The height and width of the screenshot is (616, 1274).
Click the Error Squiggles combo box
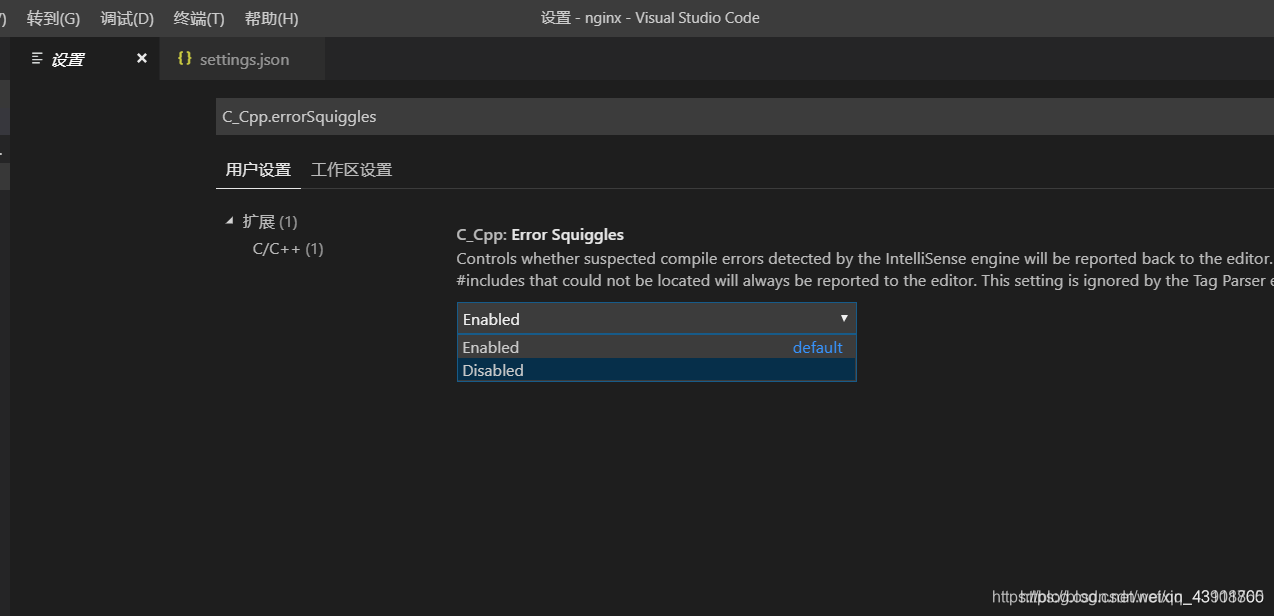(x=640, y=319)
